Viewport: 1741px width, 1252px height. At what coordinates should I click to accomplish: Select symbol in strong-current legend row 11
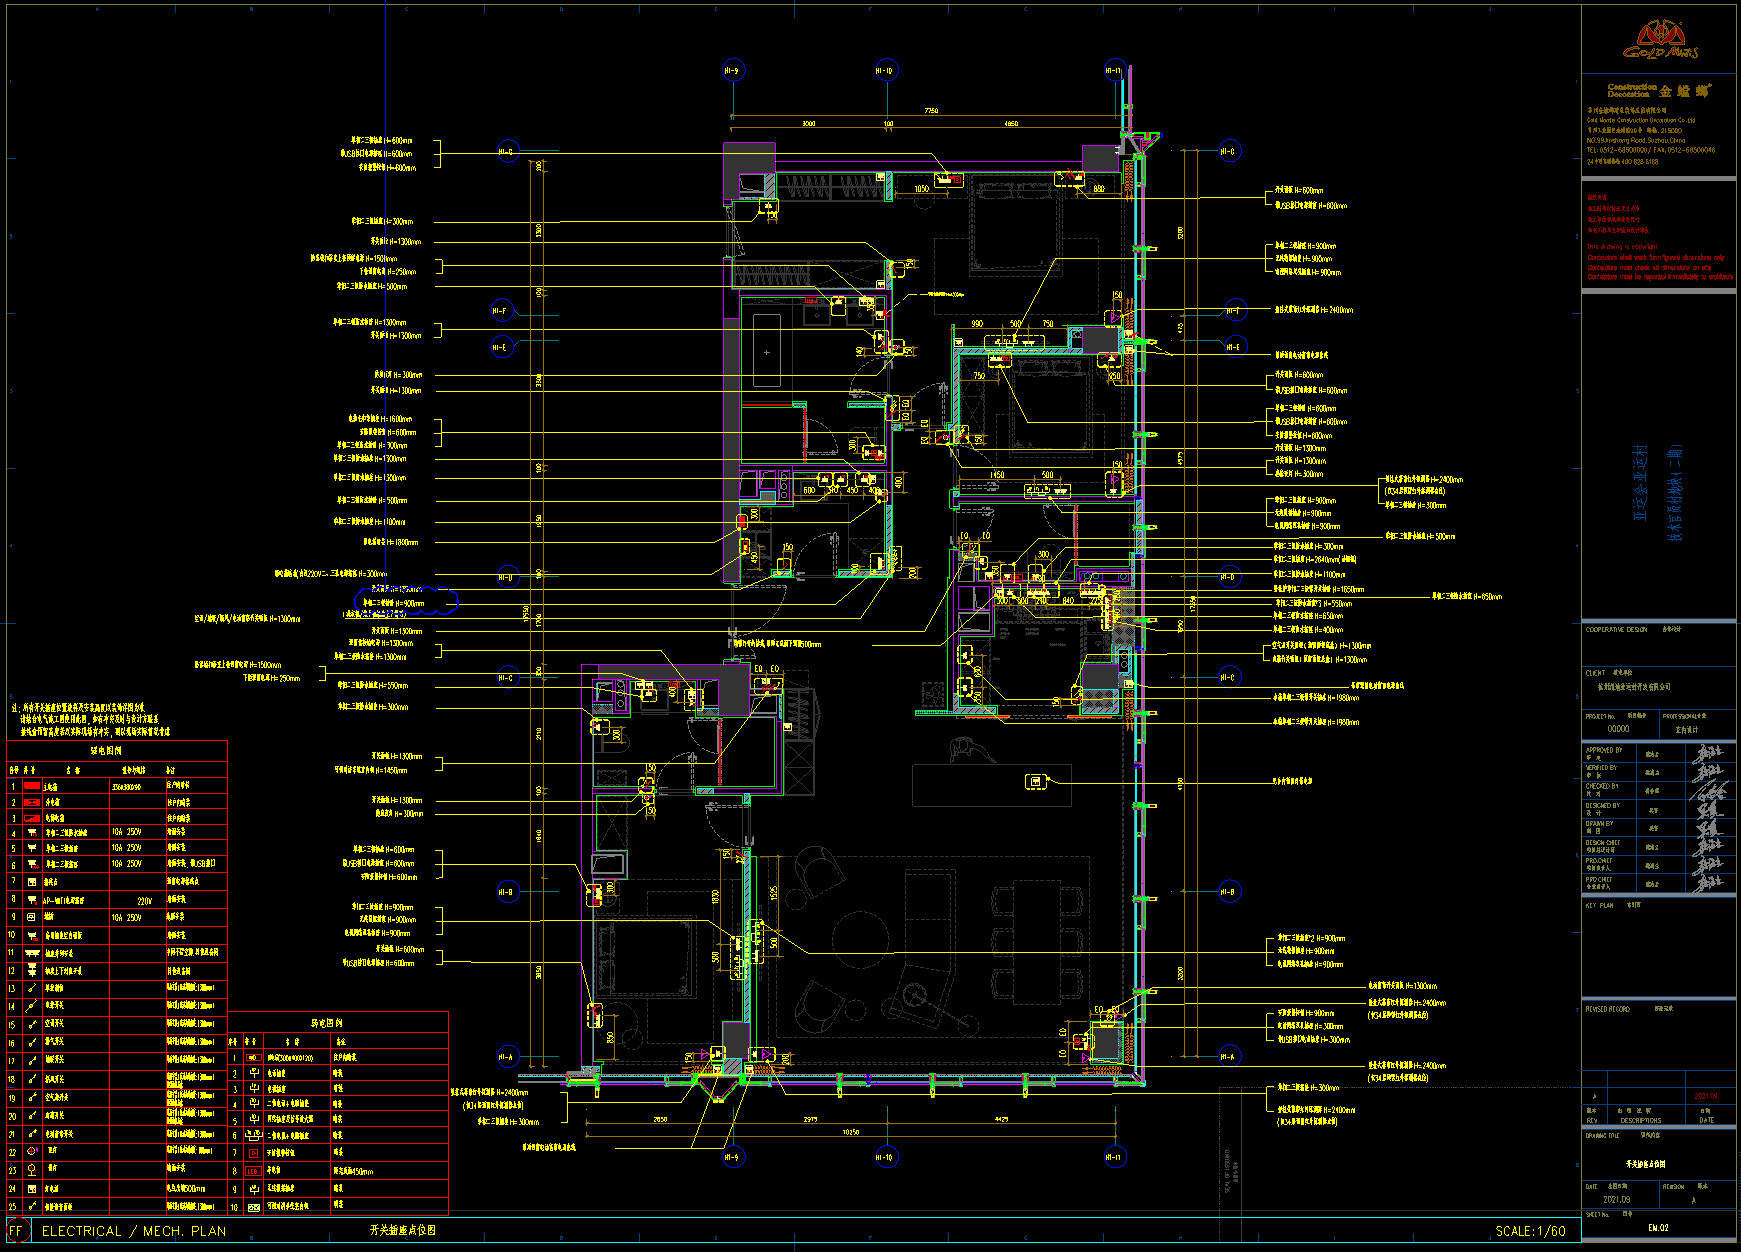coord(32,953)
